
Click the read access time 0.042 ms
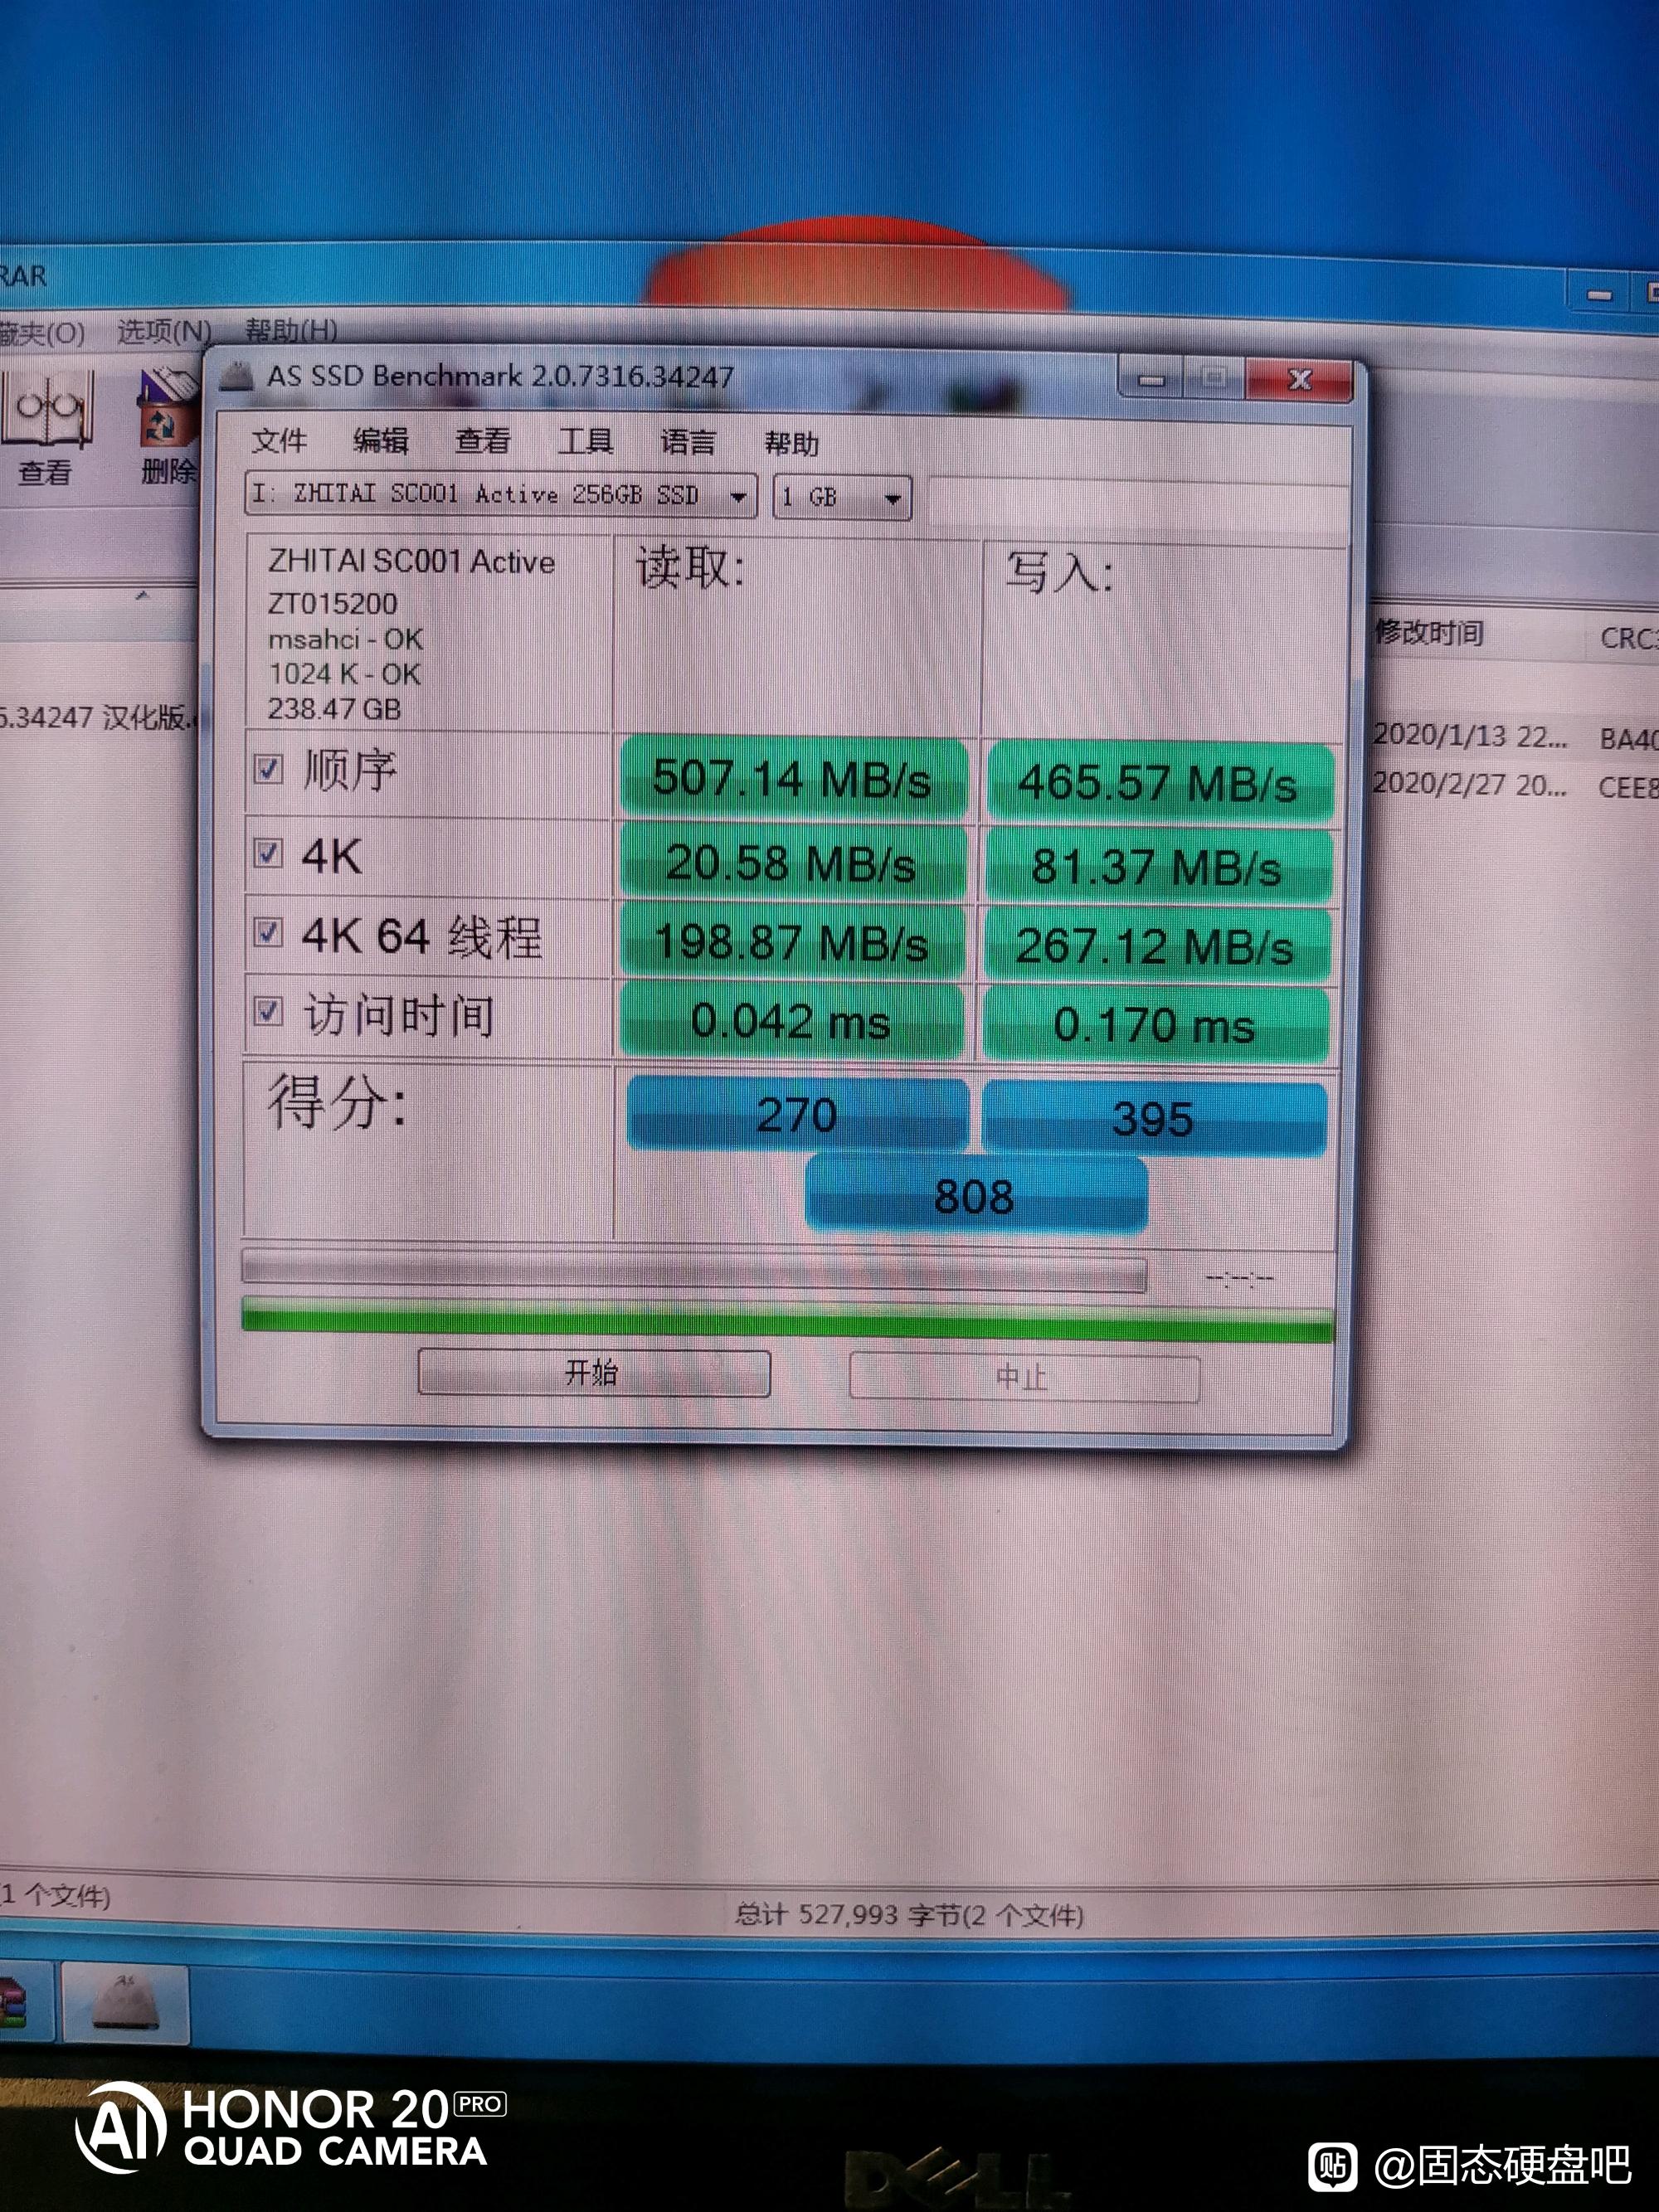791,1021
